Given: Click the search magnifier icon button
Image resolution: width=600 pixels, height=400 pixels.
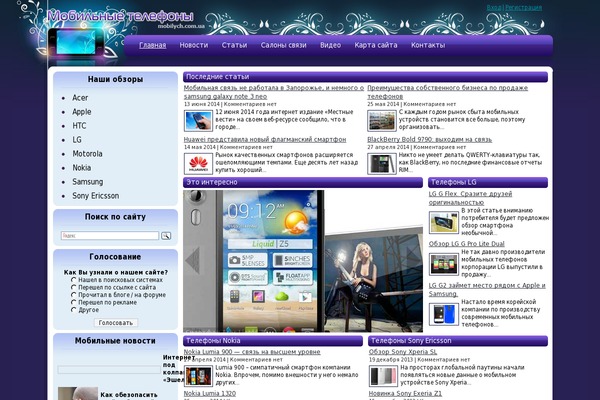Looking at the screenshot, I should point(166,236).
